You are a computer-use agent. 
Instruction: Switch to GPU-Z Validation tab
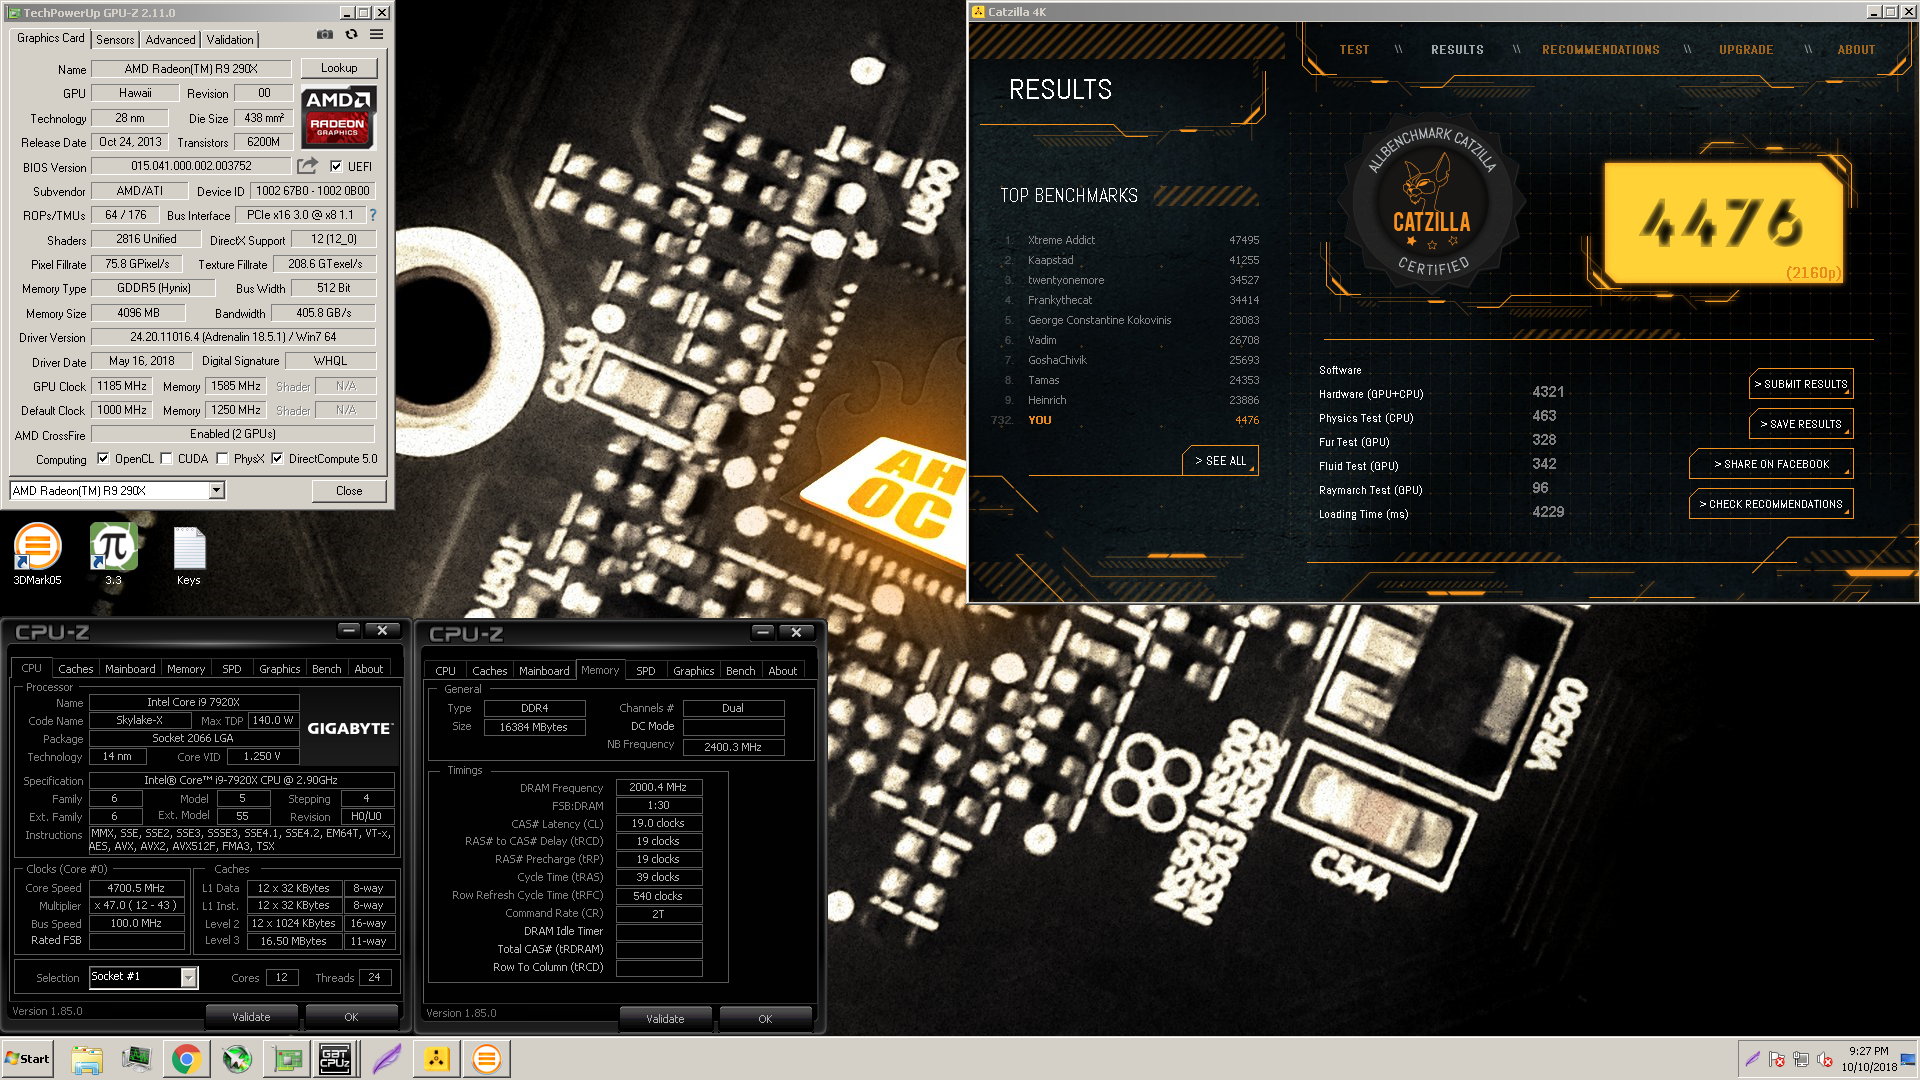click(230, 40)
